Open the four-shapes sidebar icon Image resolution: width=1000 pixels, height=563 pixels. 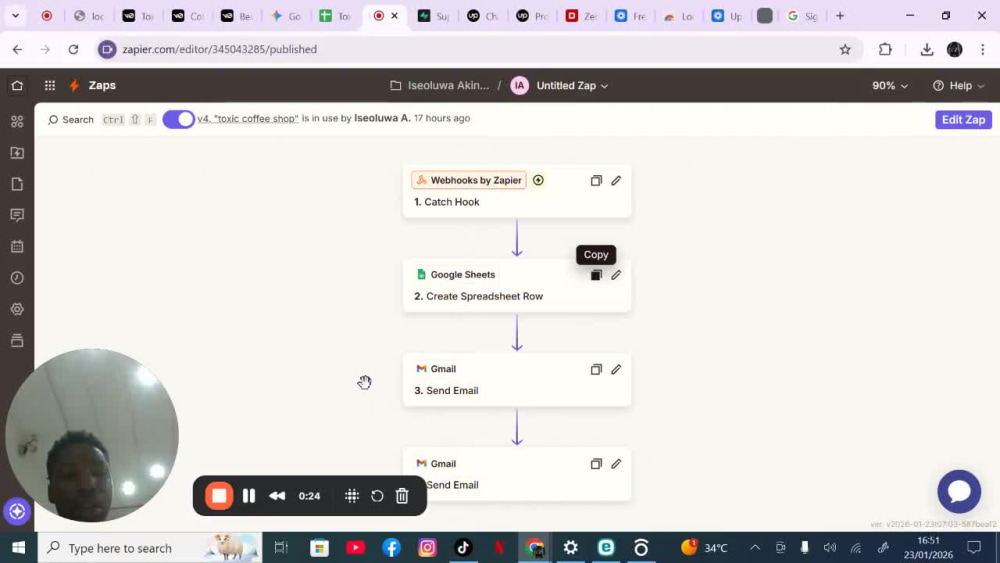click(x=17, y=122)
